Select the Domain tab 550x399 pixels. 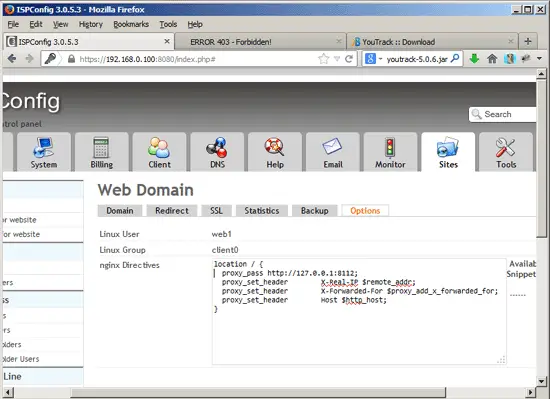[120, 211]
